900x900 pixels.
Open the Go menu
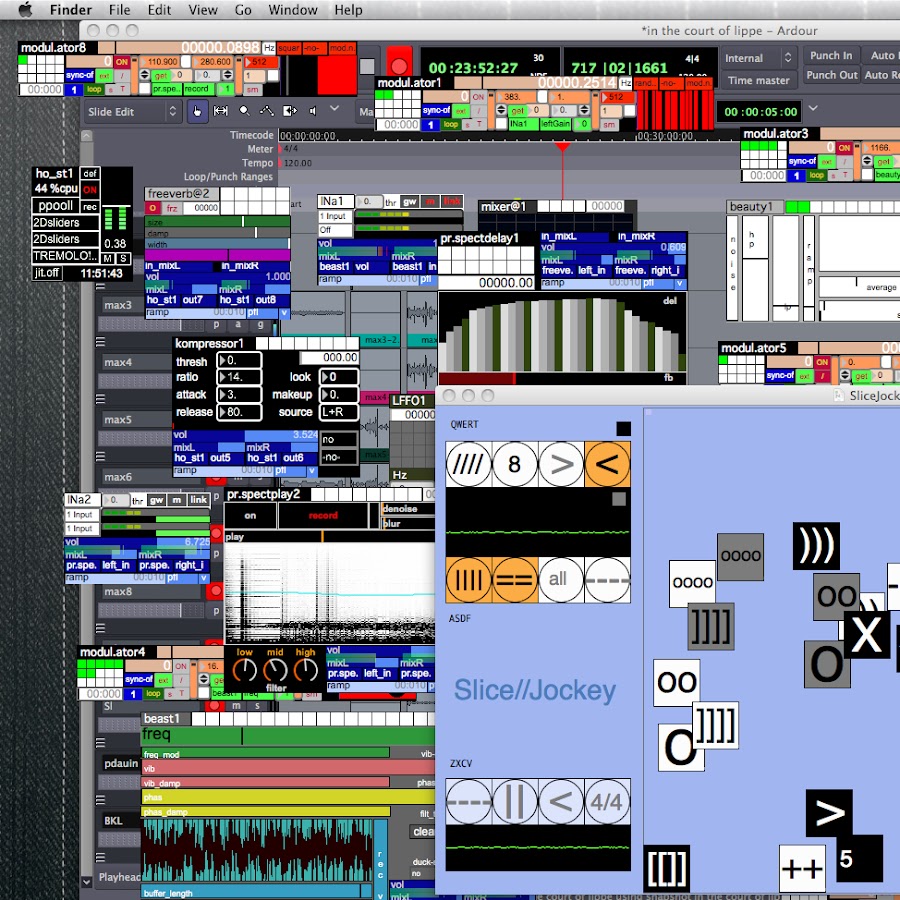pos(243,10)
